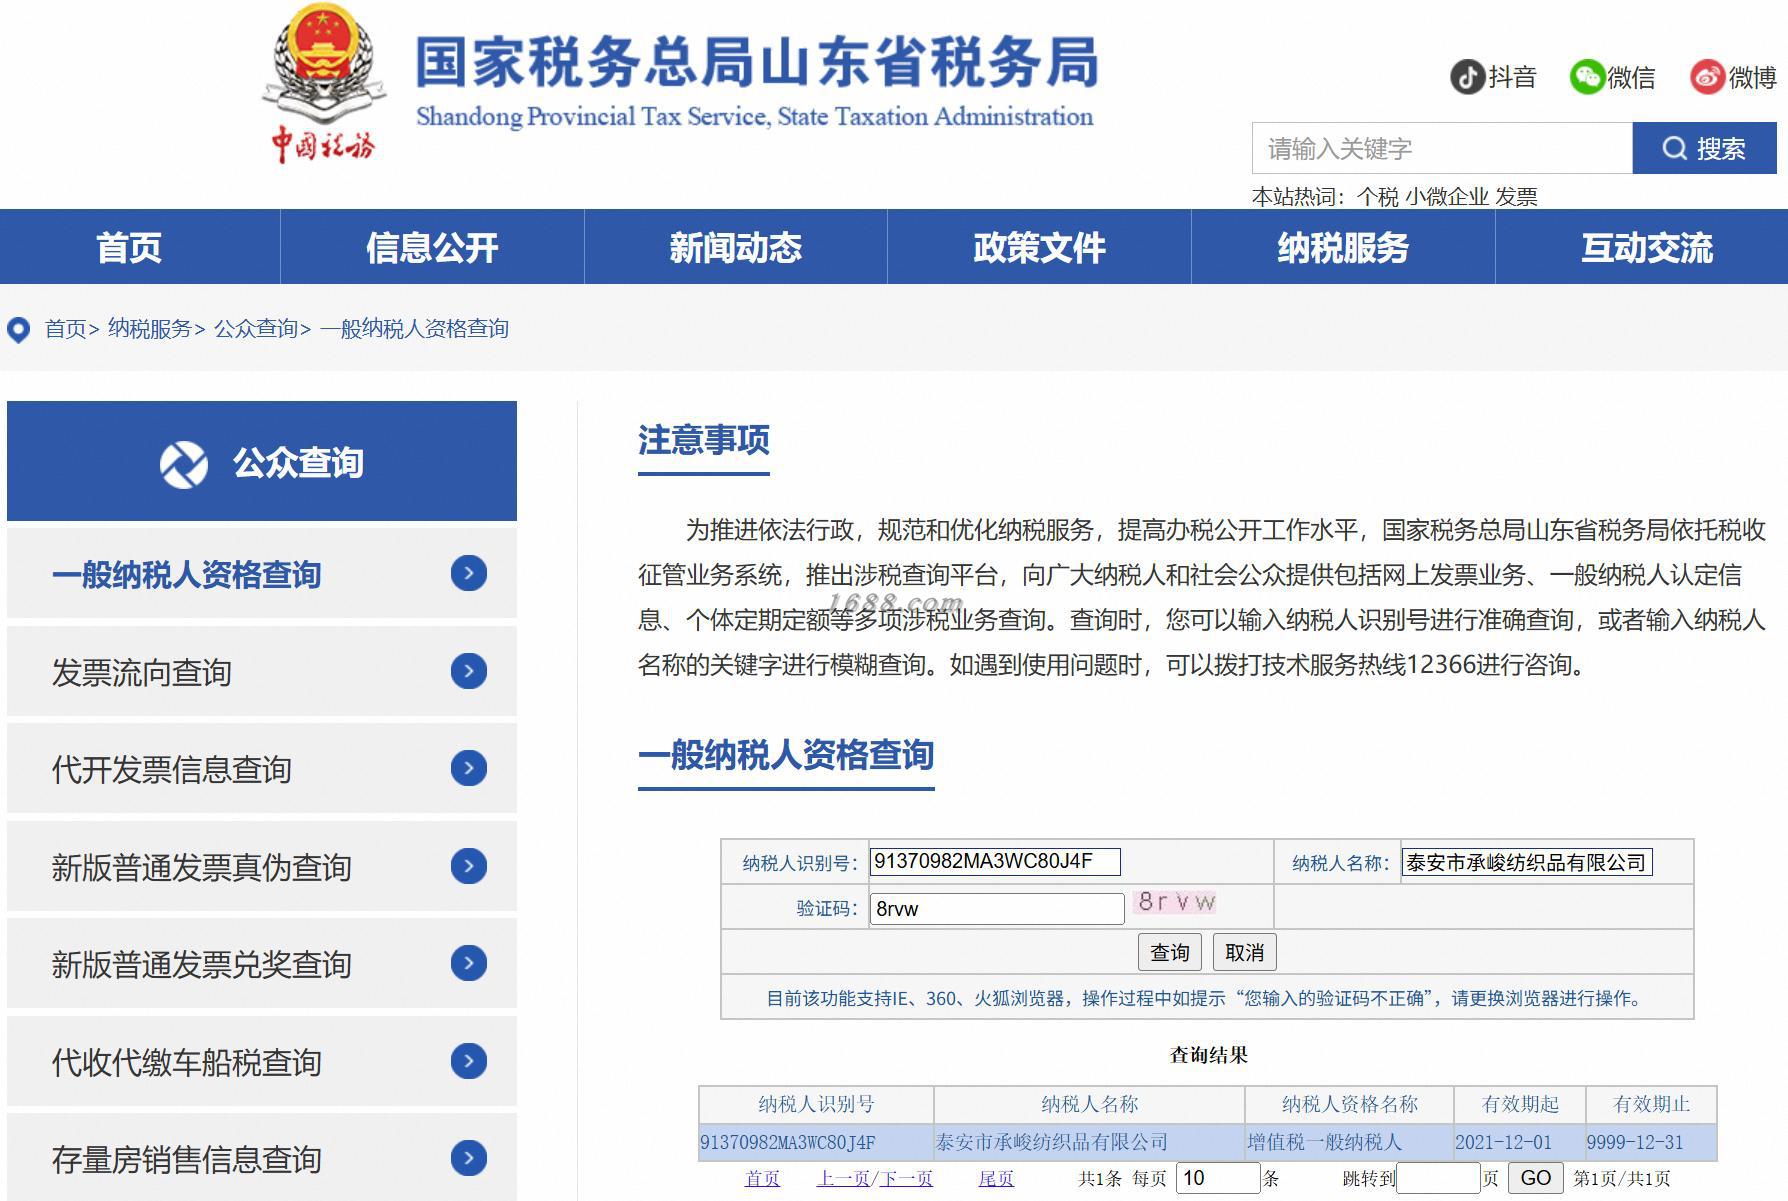Click the 纳税人识别号 input field
Screen dimensions: 1788x1201
[995, 861]
